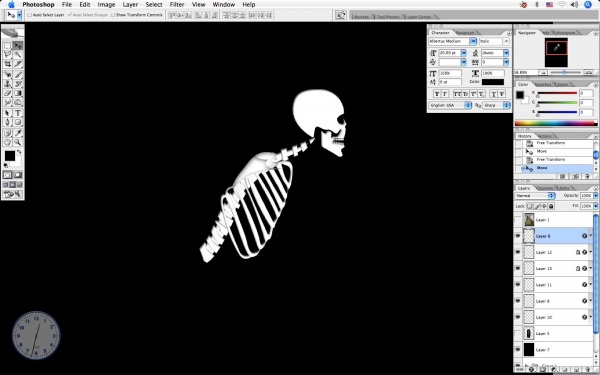Swap foreground and background colors
Image resolution: width=600 pixels, height=375 pixels.
coord(20,152)
